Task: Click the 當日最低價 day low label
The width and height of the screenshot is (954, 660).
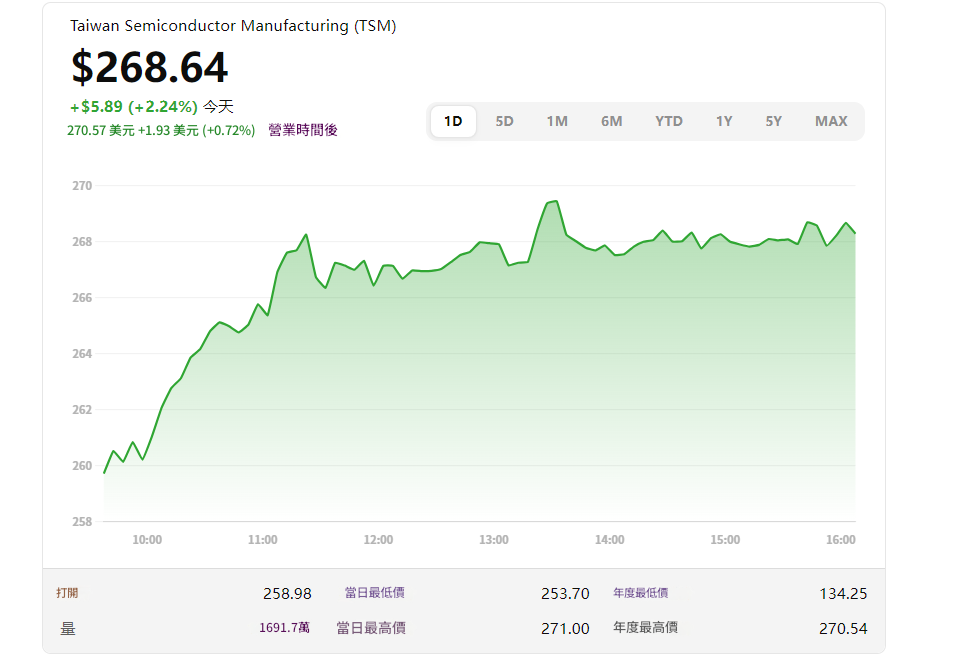Action: coord(375,593)
